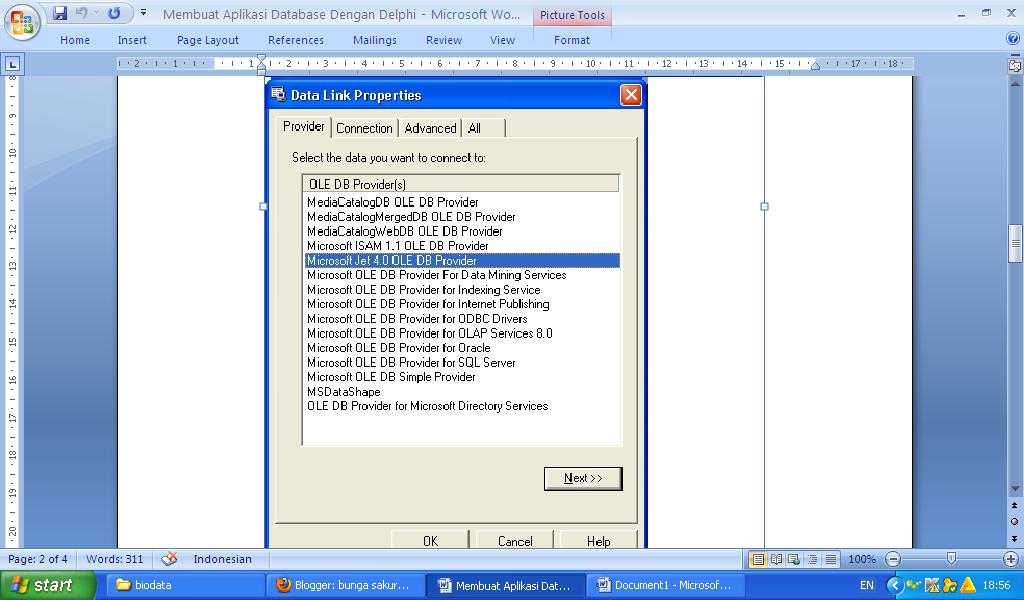Select Draft view icon in status bar
Screen dimensions: 1024x600
click(x=829, y=557)
